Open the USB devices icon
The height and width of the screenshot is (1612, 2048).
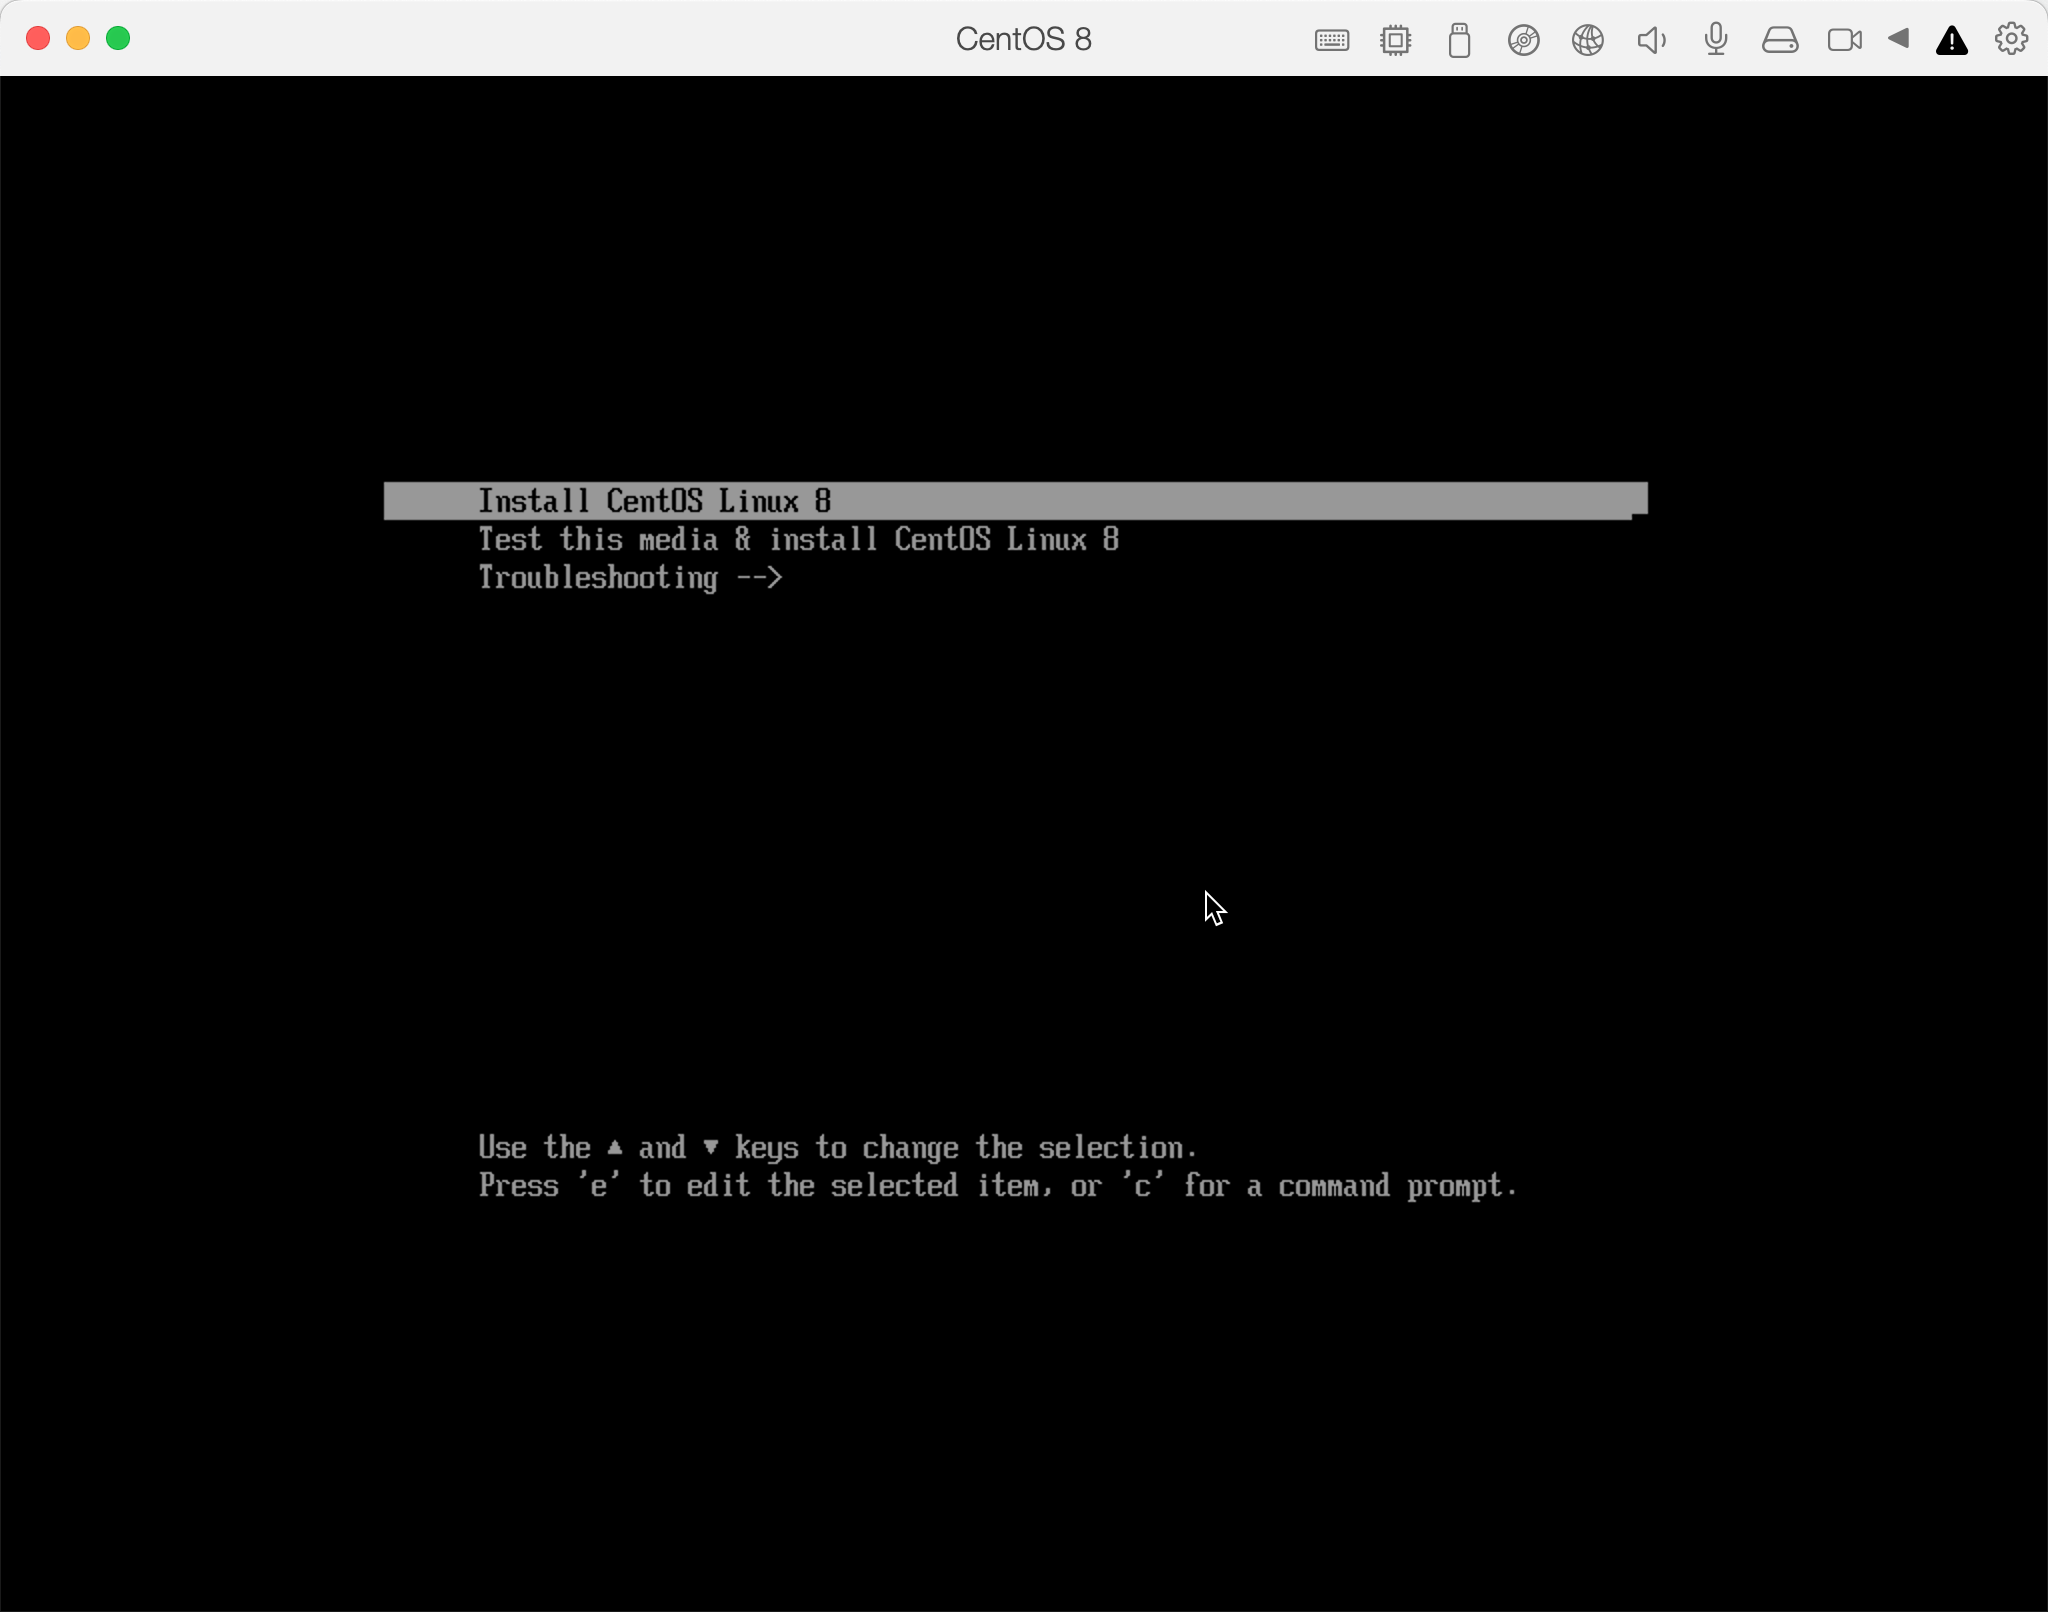coord(1459,40)
